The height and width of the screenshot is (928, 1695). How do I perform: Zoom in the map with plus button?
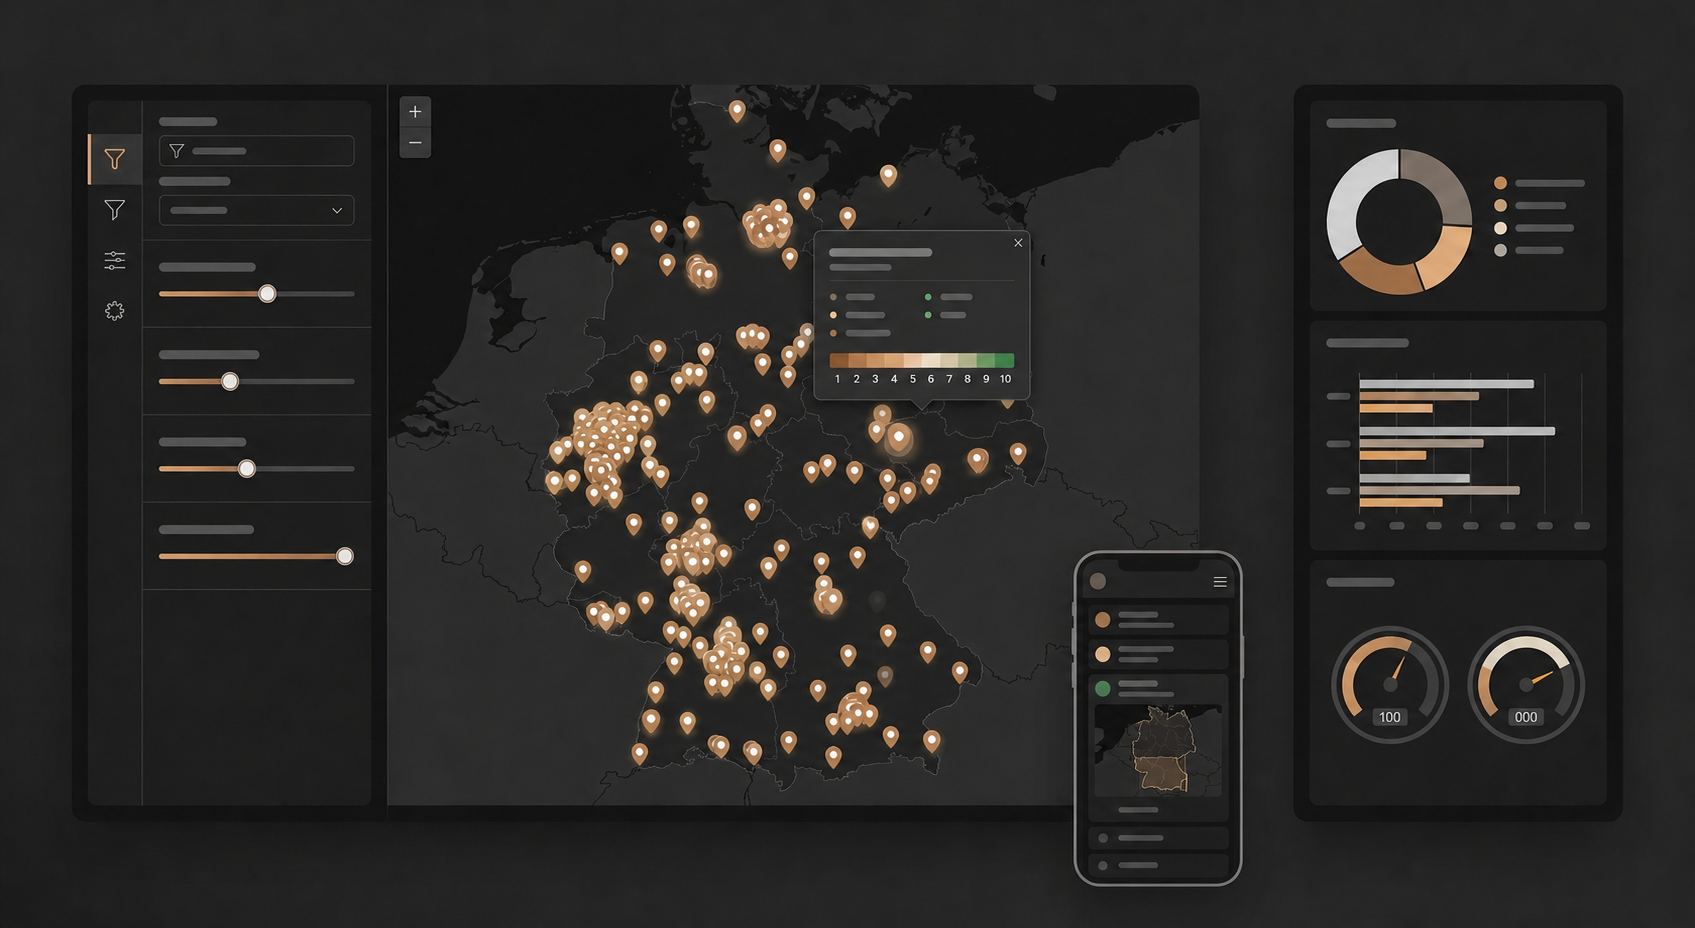tap(415, 112)
